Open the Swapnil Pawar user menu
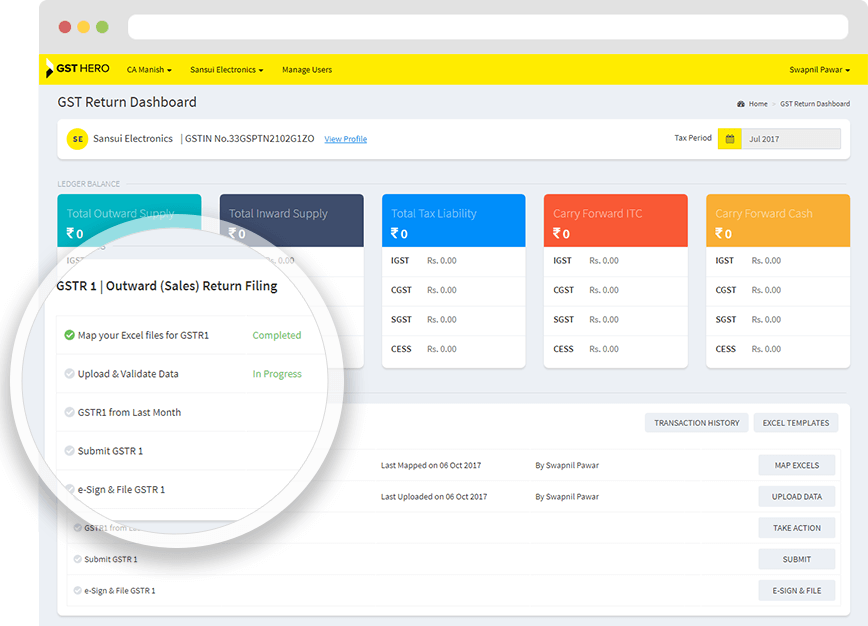The image size is (868, 626). (819, 70)
